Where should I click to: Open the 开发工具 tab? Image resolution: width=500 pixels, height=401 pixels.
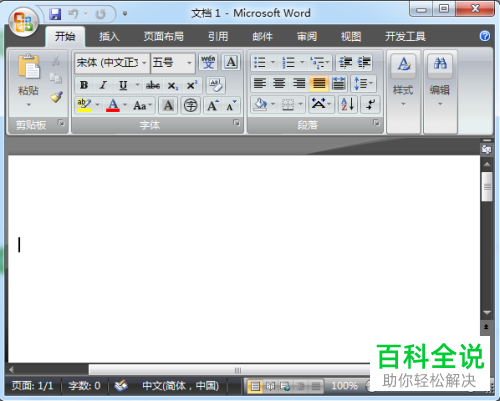tap(405, 36)
